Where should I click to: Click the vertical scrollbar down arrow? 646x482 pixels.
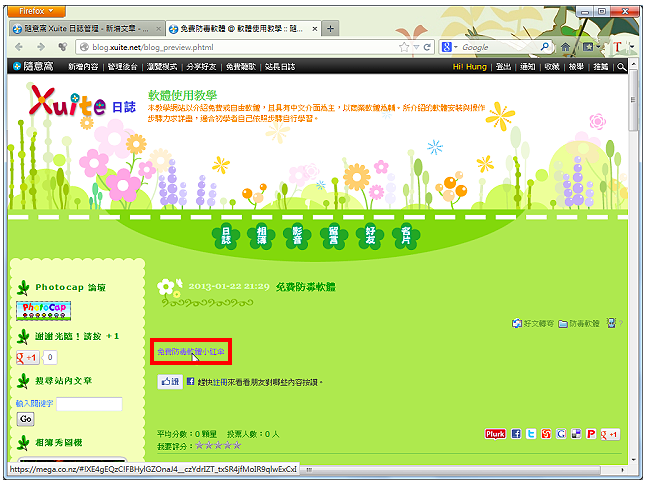click(x=634, y=459)
